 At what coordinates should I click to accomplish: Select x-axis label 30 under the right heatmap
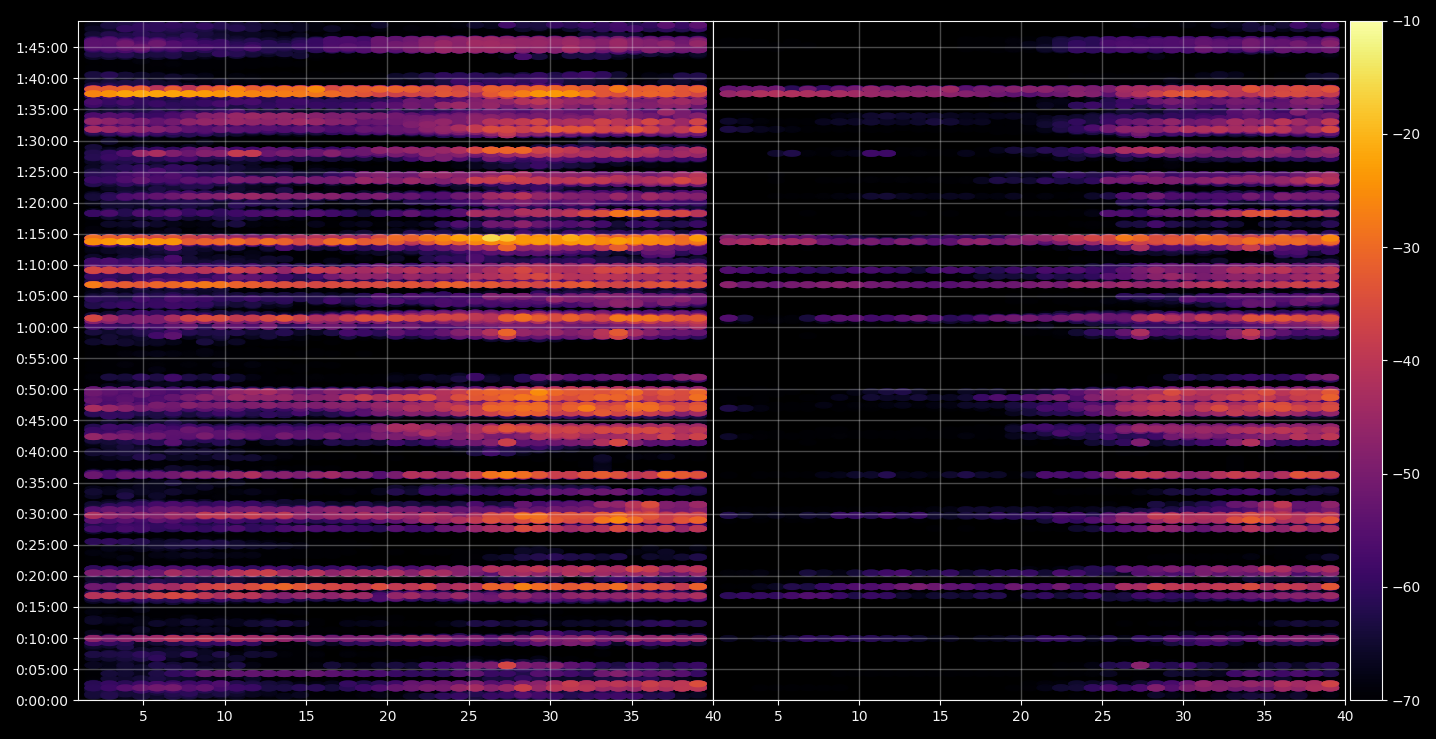(x=1183, y=716)
